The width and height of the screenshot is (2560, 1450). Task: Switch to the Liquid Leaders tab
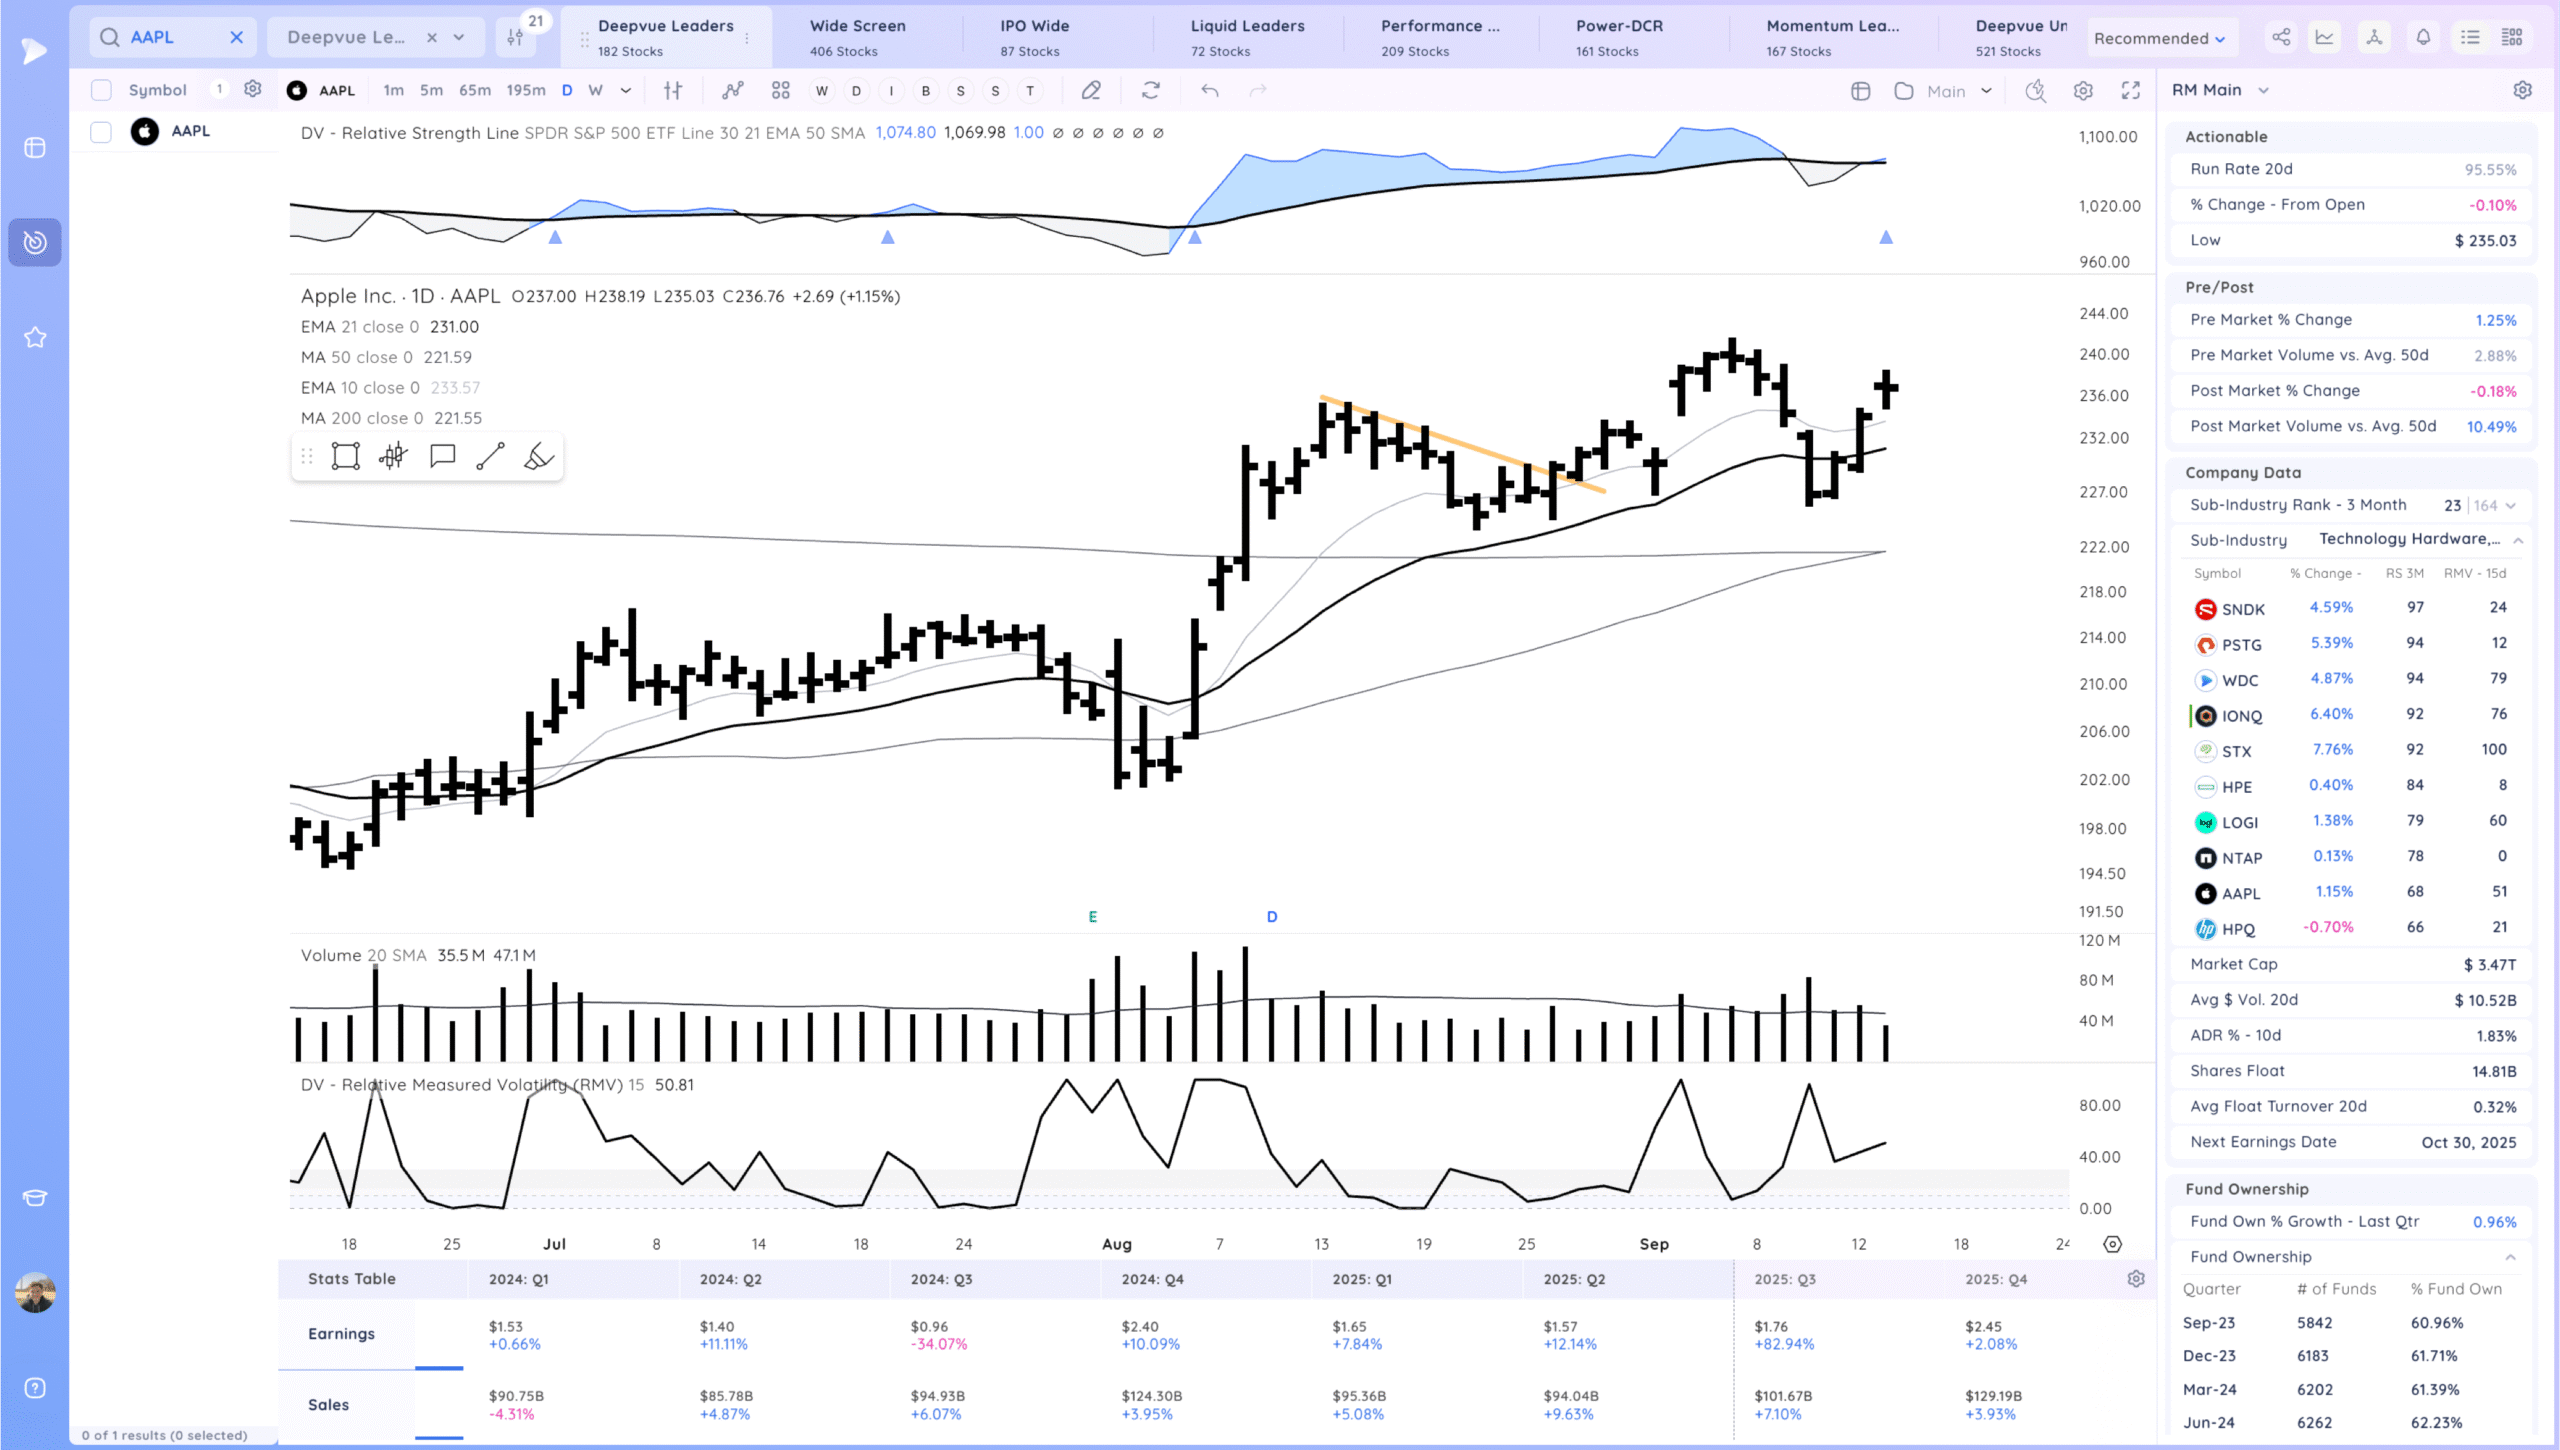point(1247,38)
